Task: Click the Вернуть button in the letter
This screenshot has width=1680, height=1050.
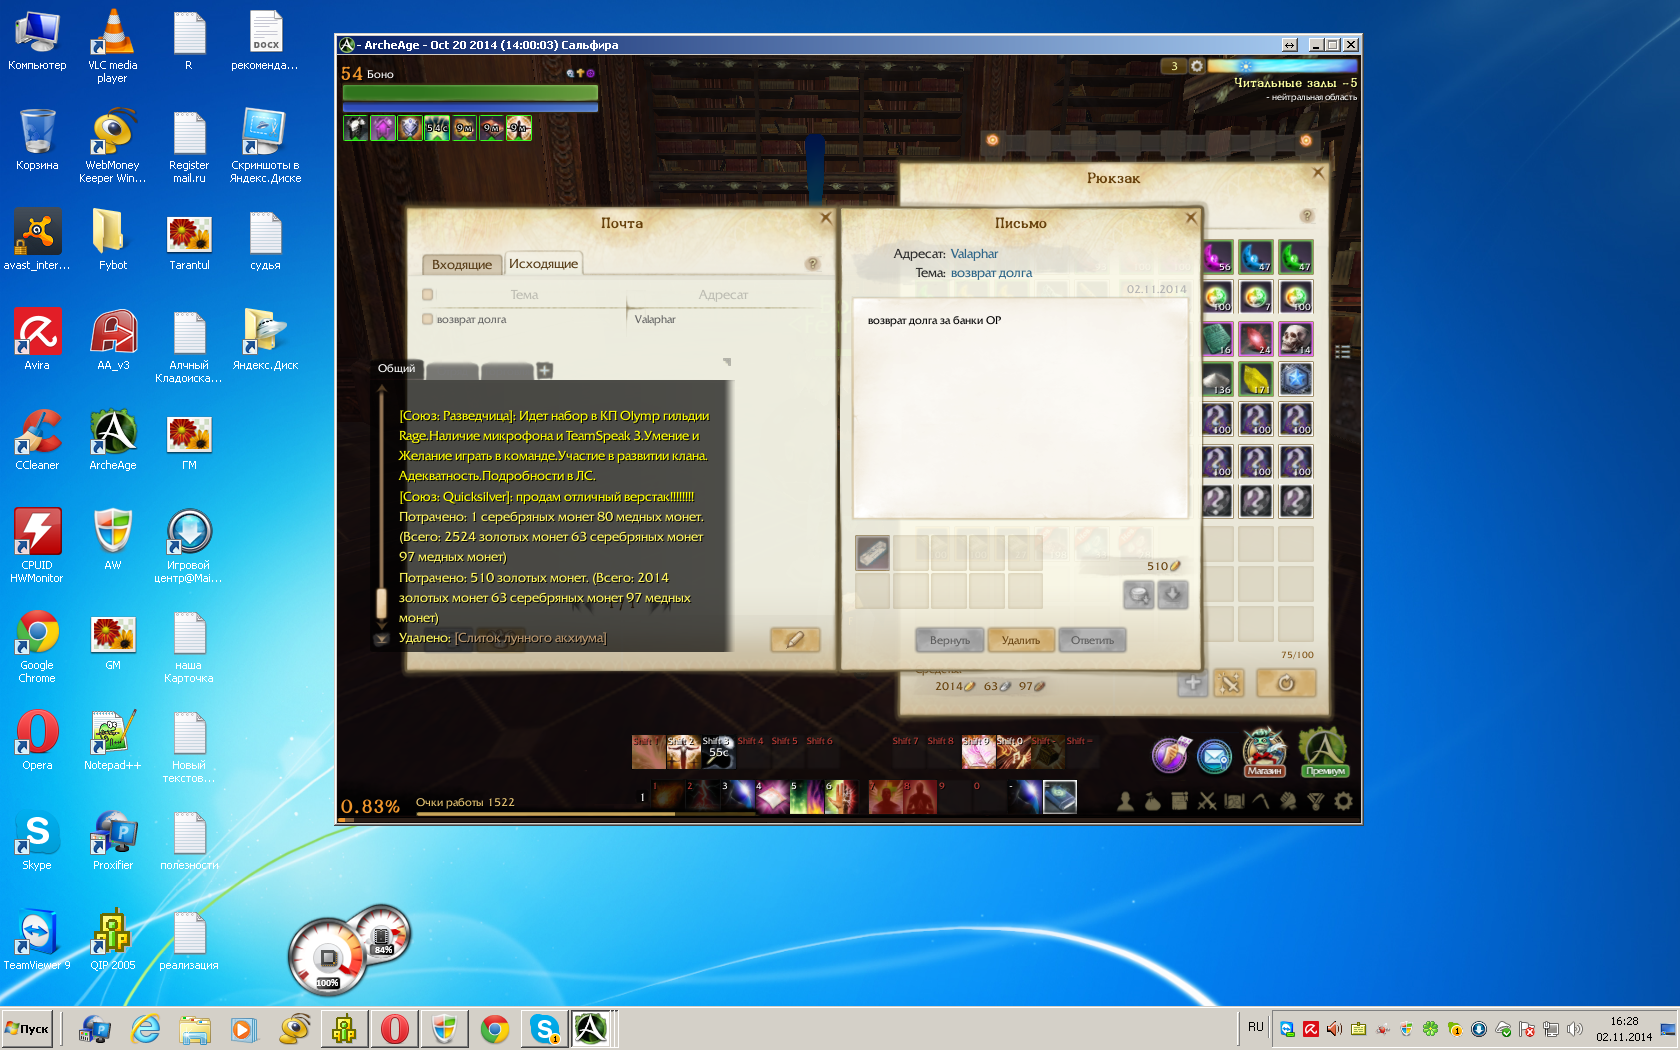Action: click(x=950, y=640)
